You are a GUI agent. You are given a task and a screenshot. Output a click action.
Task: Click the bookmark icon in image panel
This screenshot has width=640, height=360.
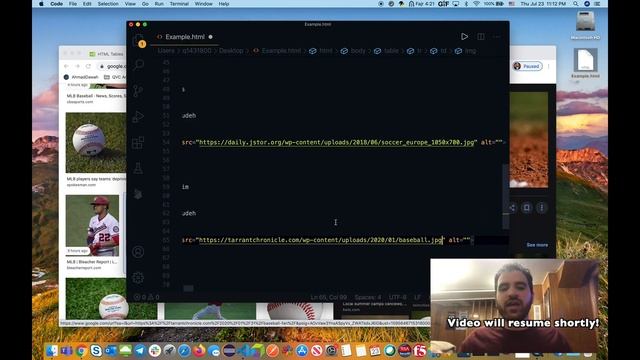[527, 207]
